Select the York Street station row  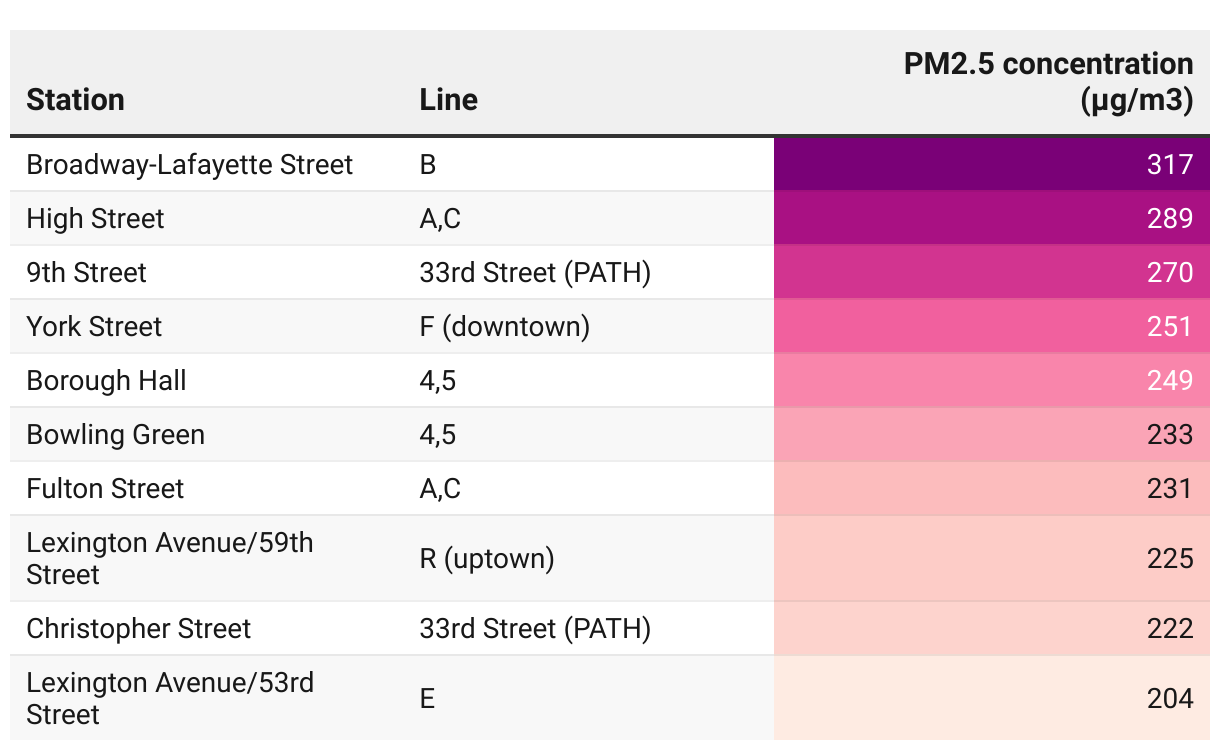pos(95,327)
